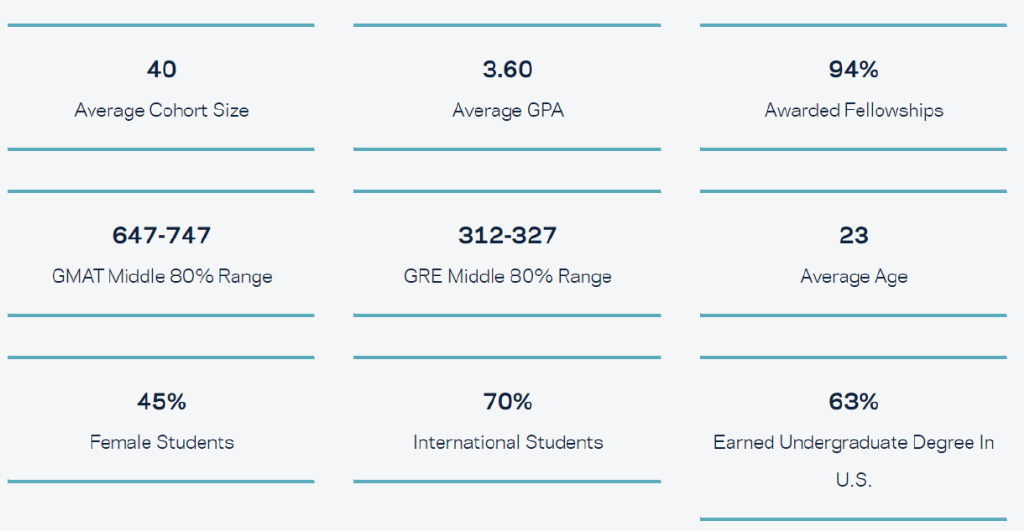Screen dimensions: 1024x531
Task: Click the 45% female students figure
Action: coord(161,401)
